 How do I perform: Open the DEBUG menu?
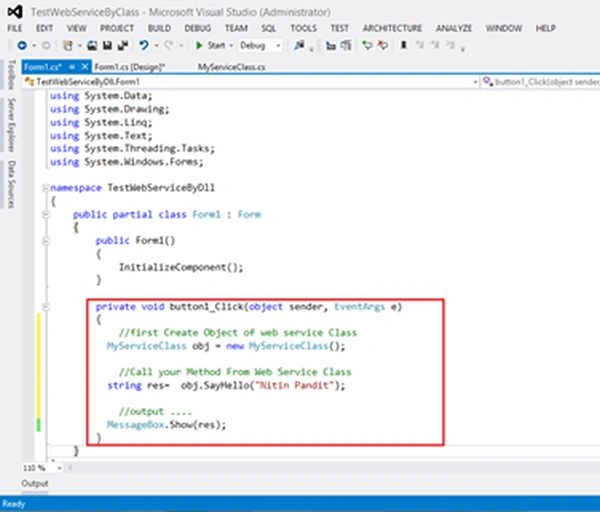(198, 28)
